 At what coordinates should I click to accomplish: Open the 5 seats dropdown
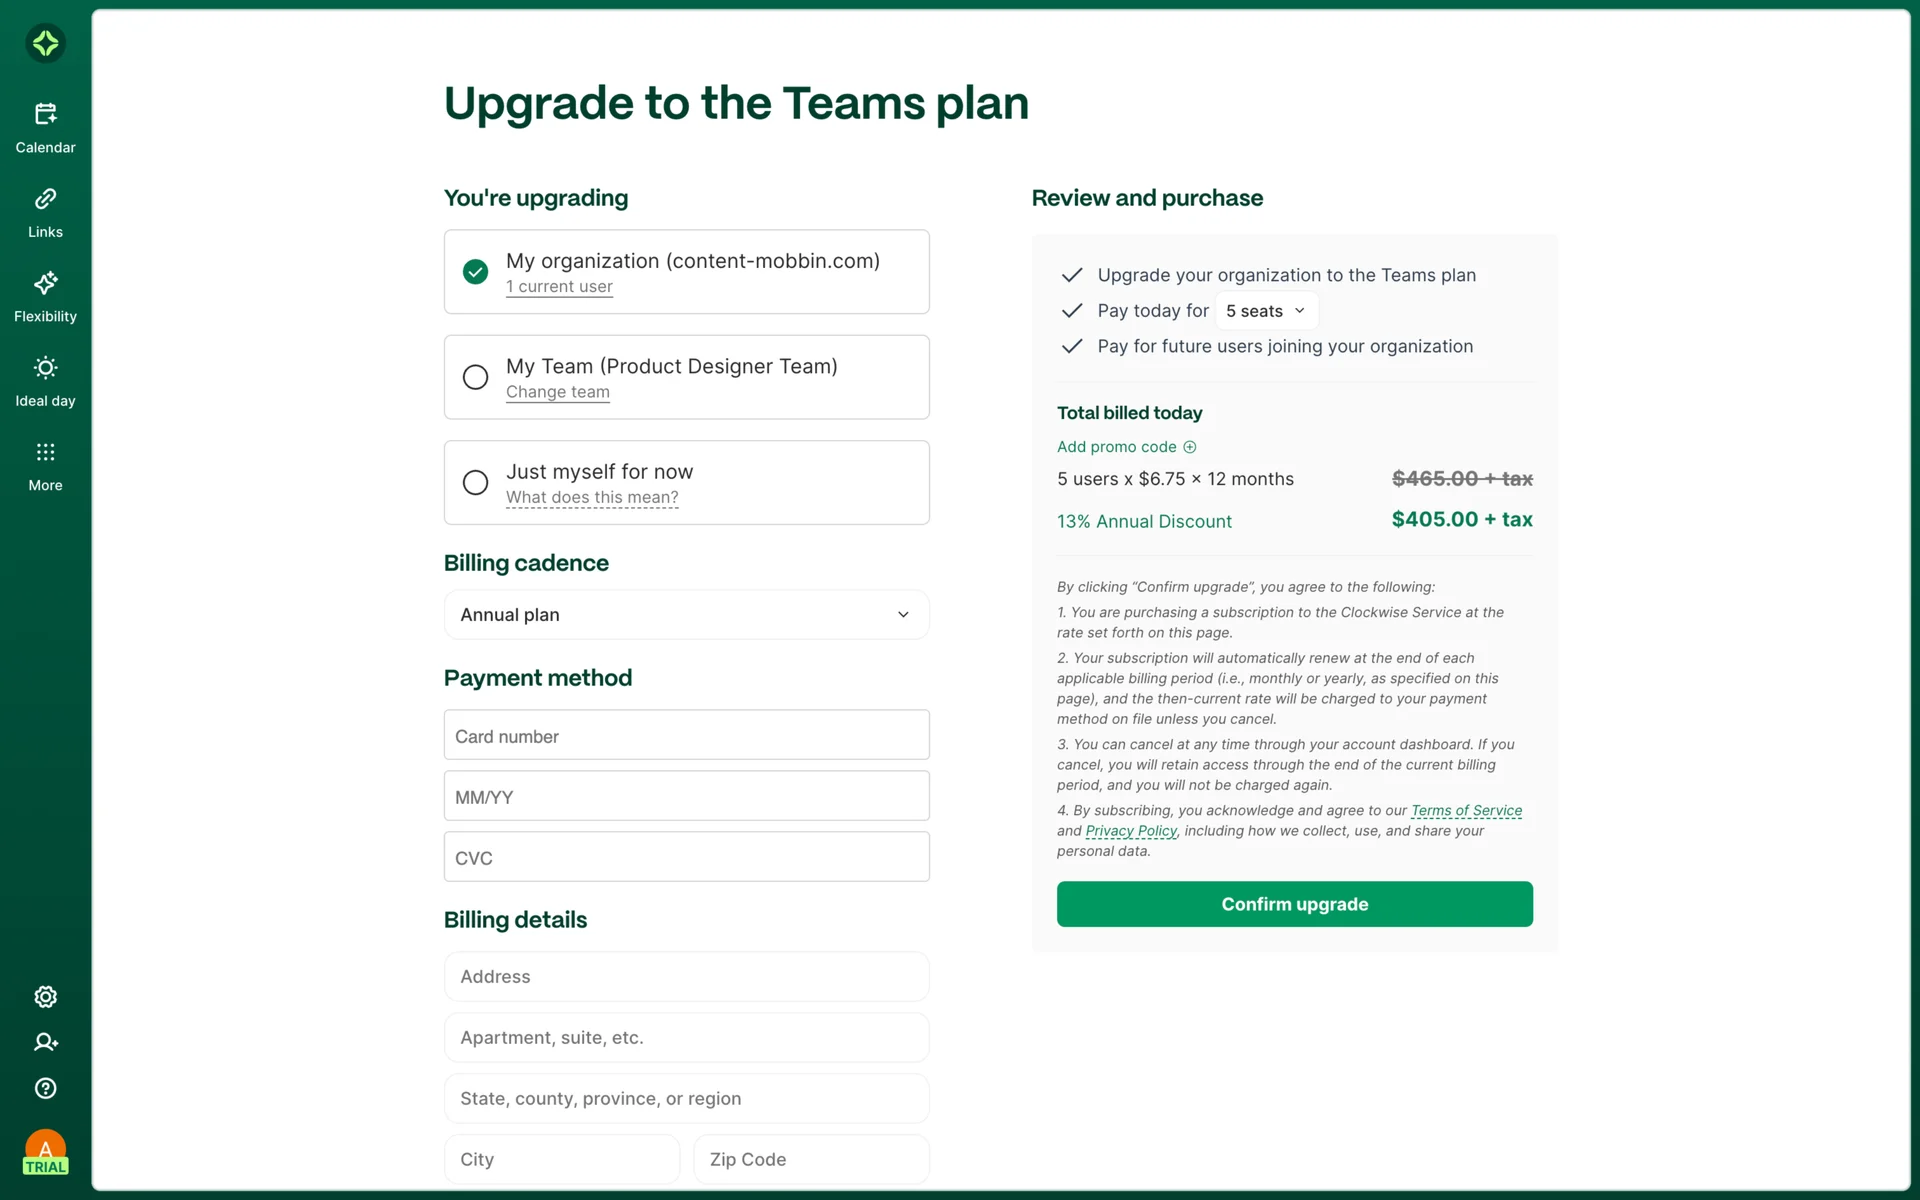click(x=1266, y=311)
